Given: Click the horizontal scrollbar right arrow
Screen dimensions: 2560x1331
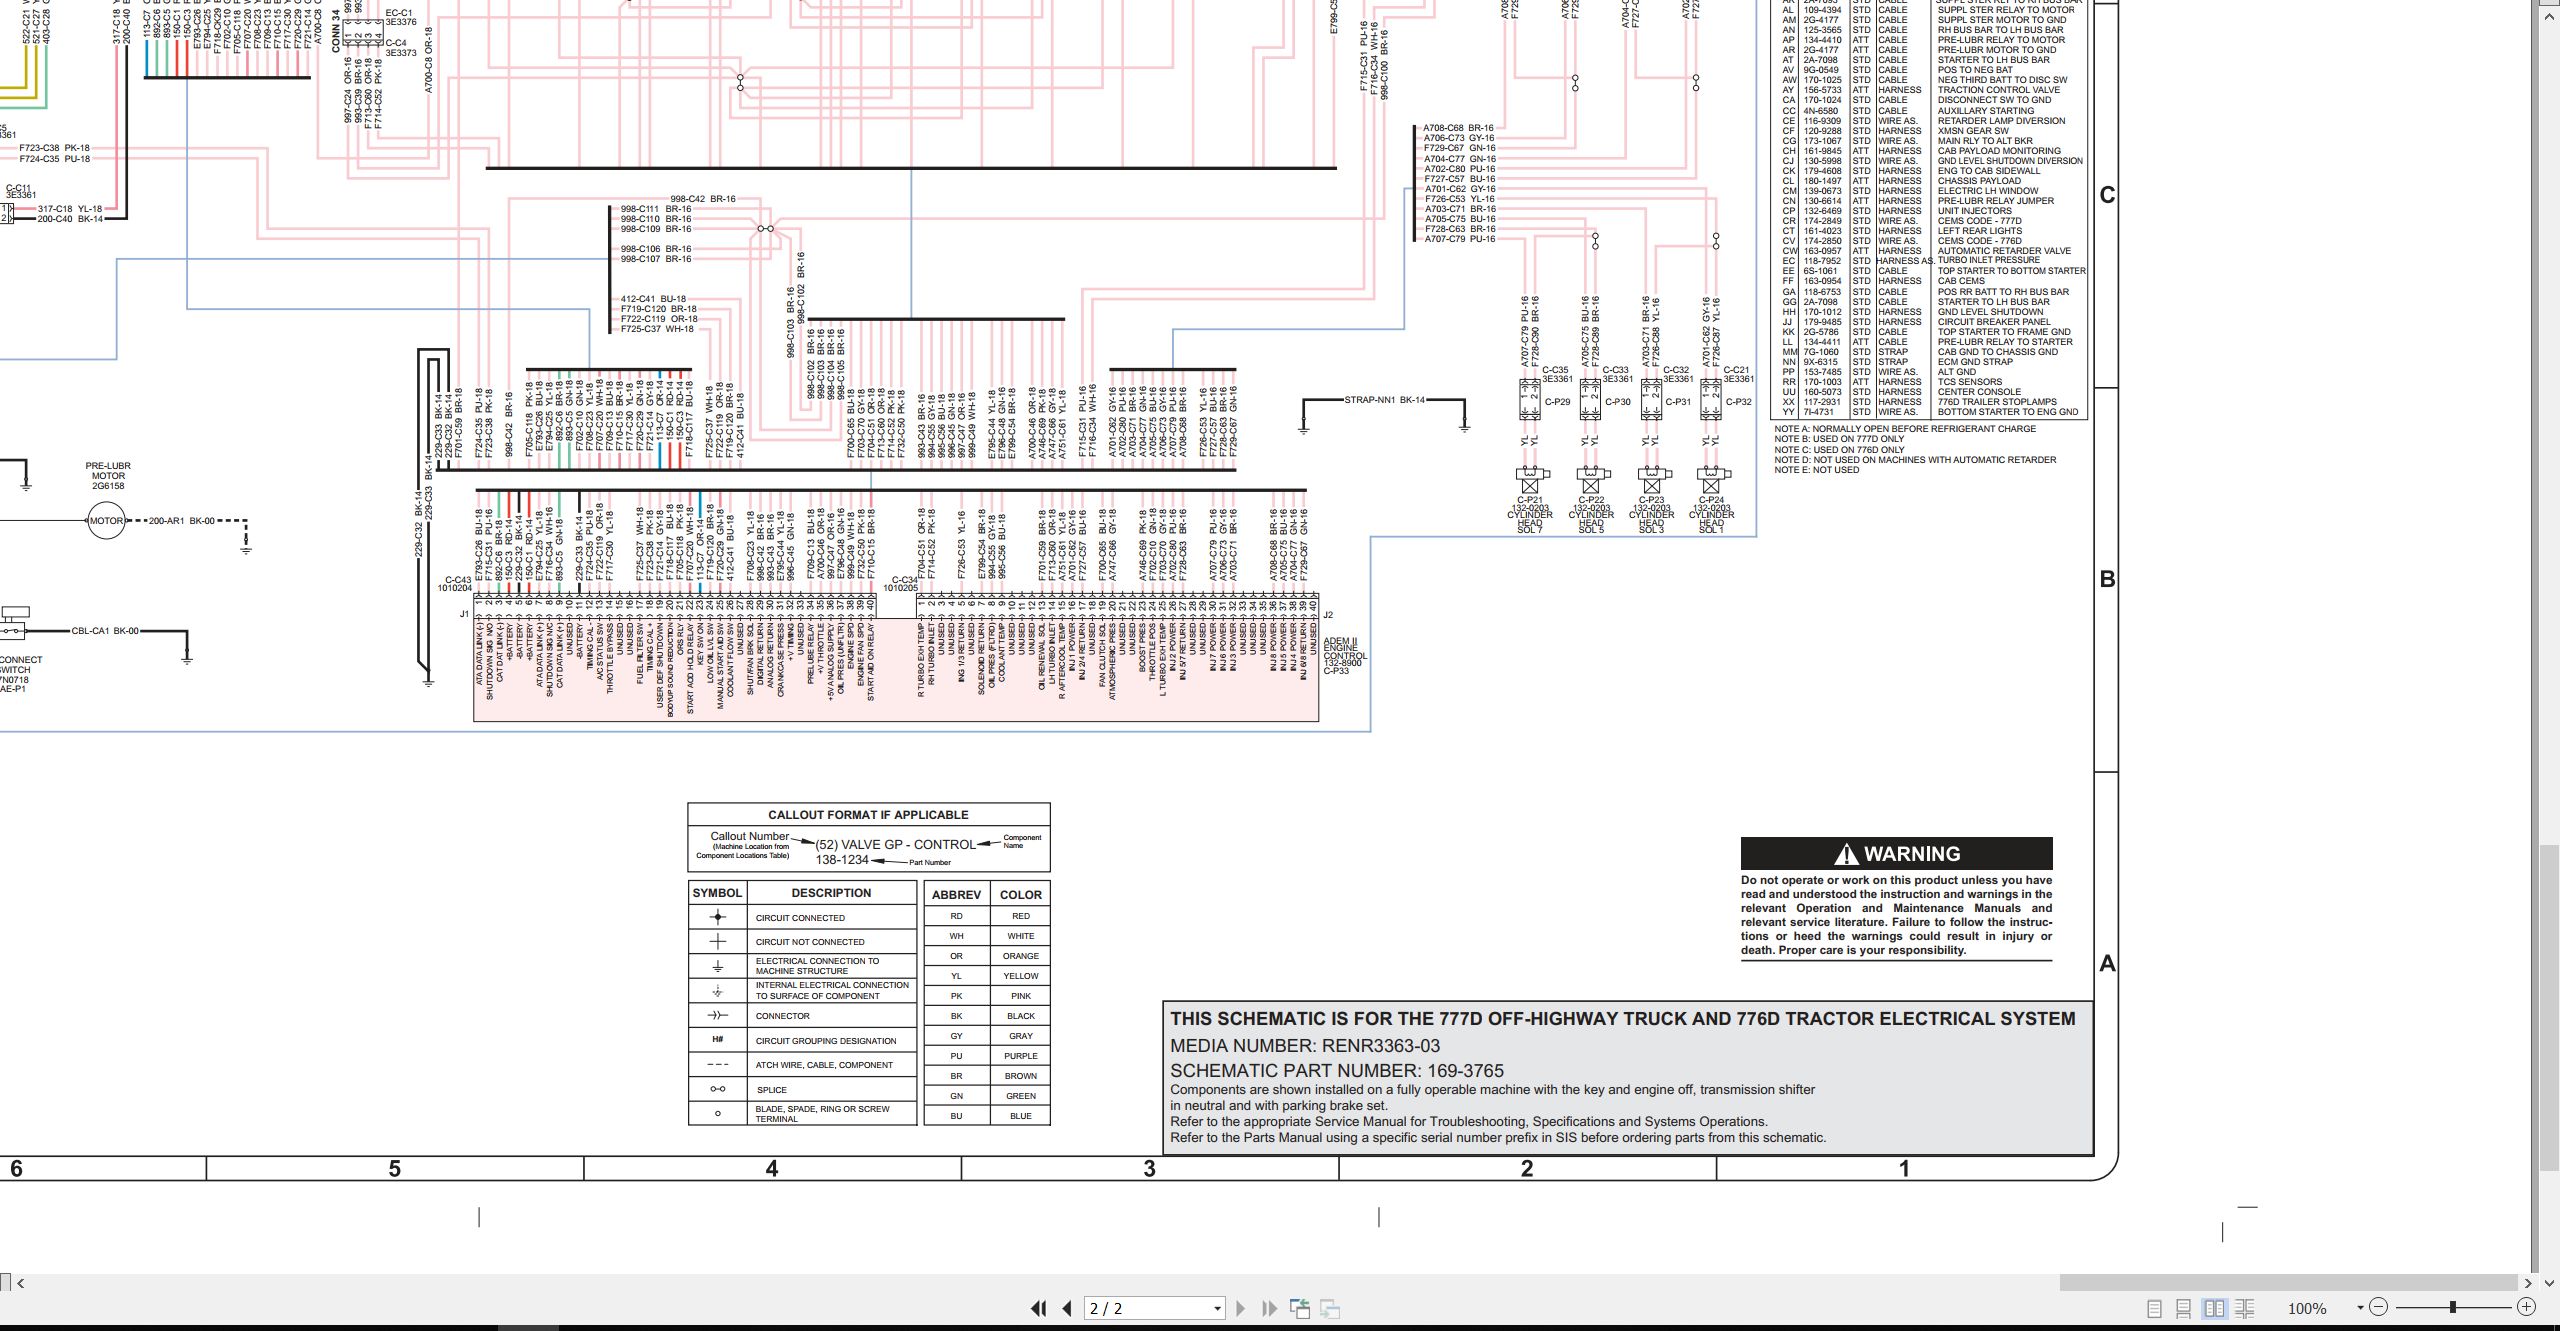Looking at the screenshot, I should tap(2528, 1283).
